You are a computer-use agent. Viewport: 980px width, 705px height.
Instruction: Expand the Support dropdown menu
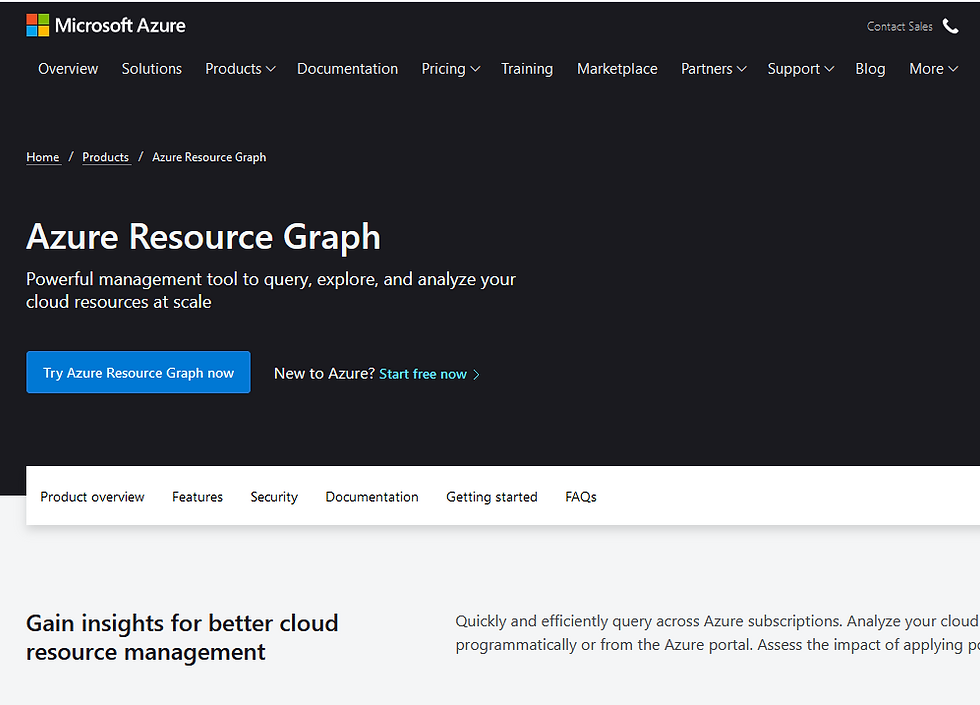pos(801,69)
